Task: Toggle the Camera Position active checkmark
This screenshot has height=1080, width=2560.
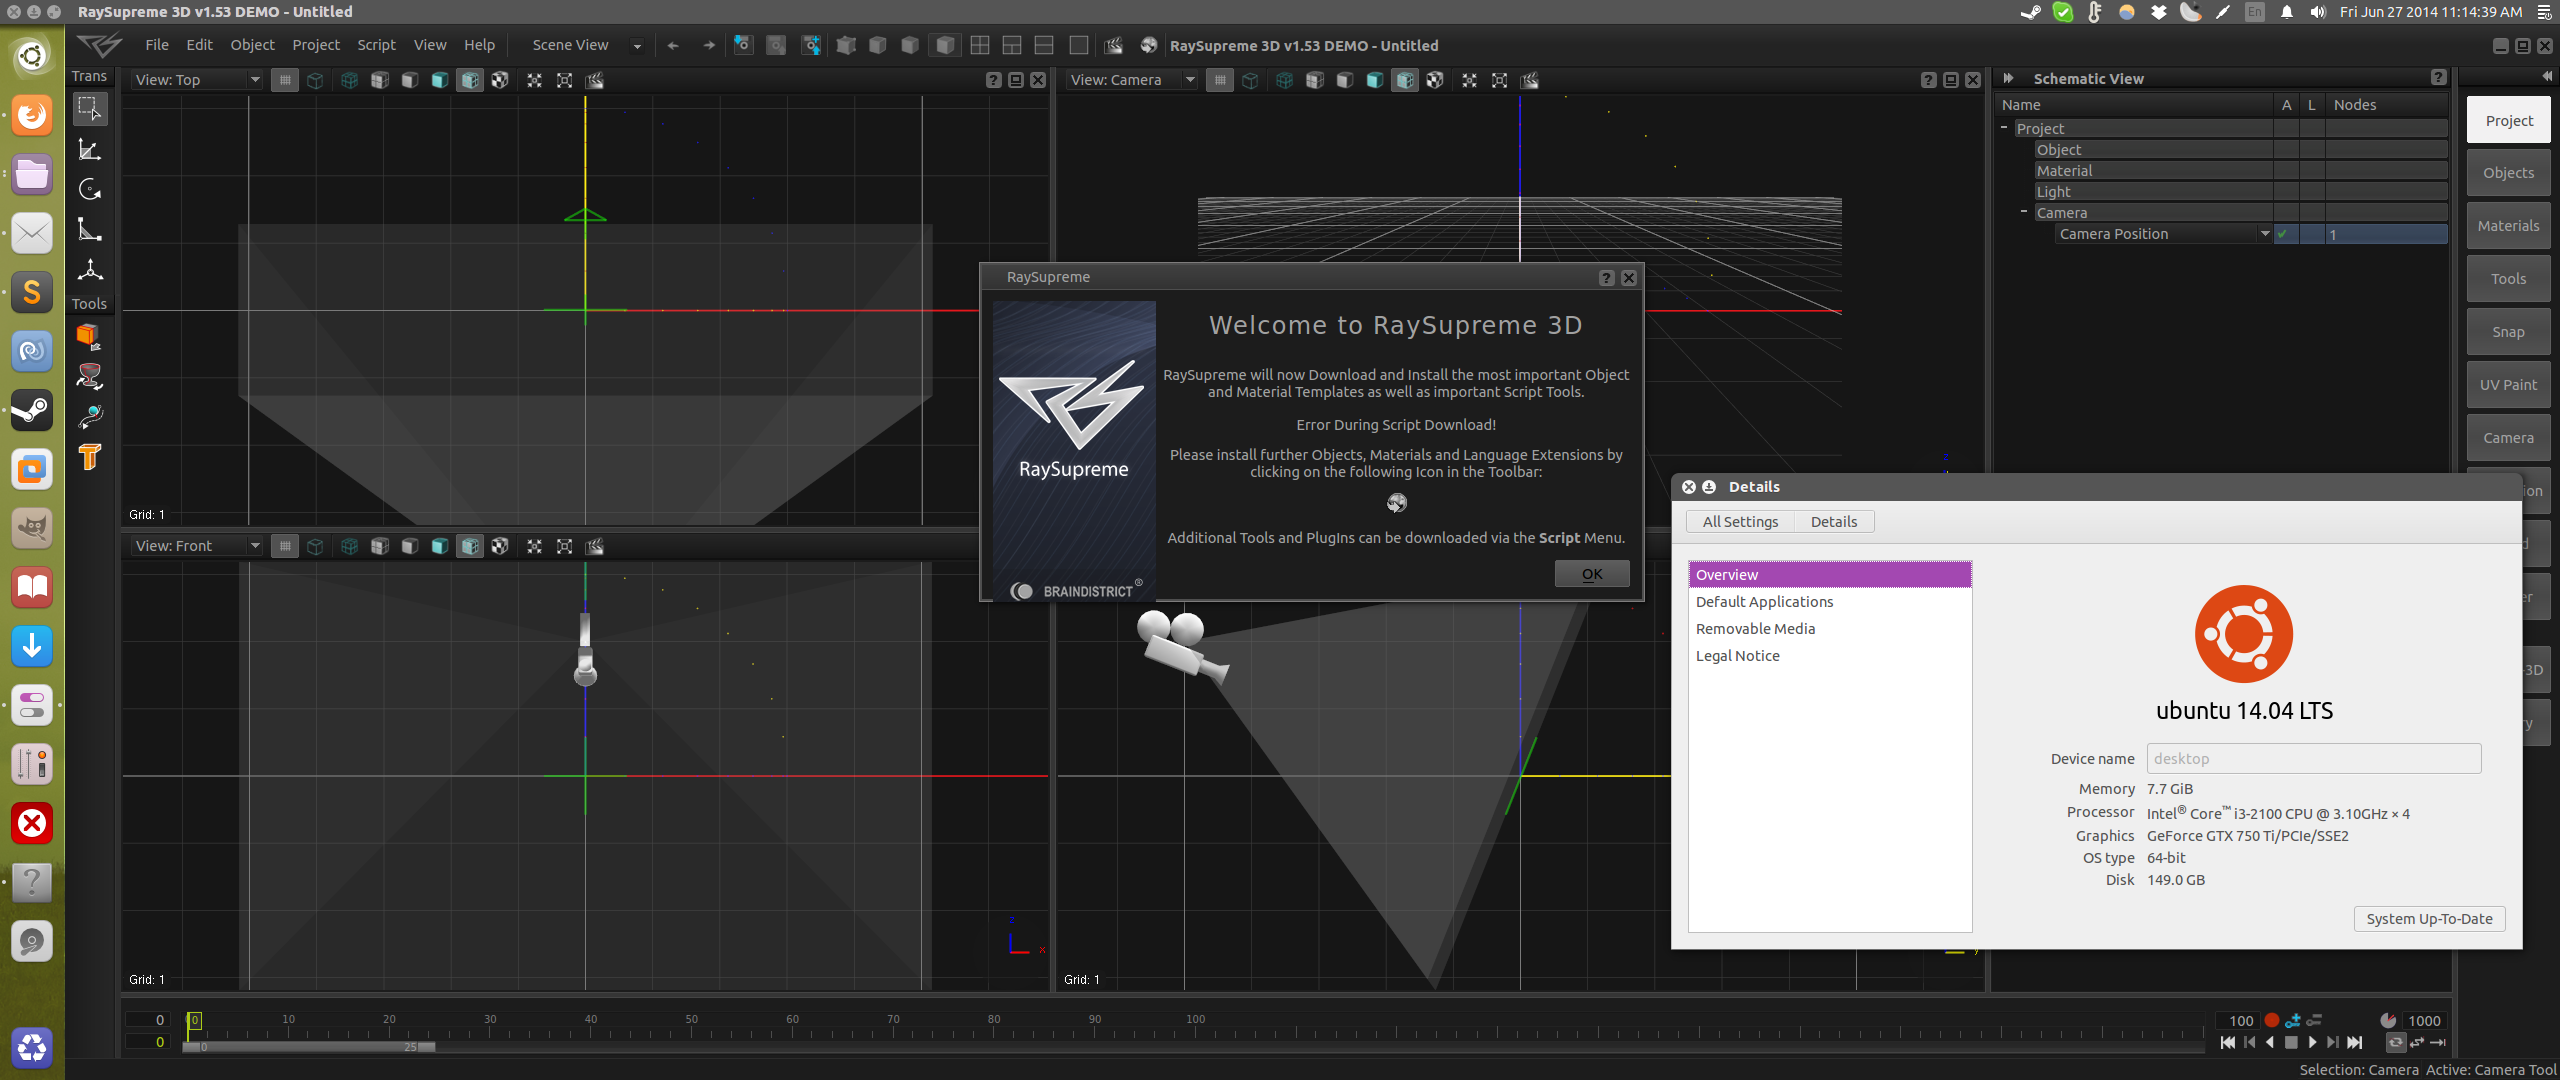Action: (x=2284, y=234)
